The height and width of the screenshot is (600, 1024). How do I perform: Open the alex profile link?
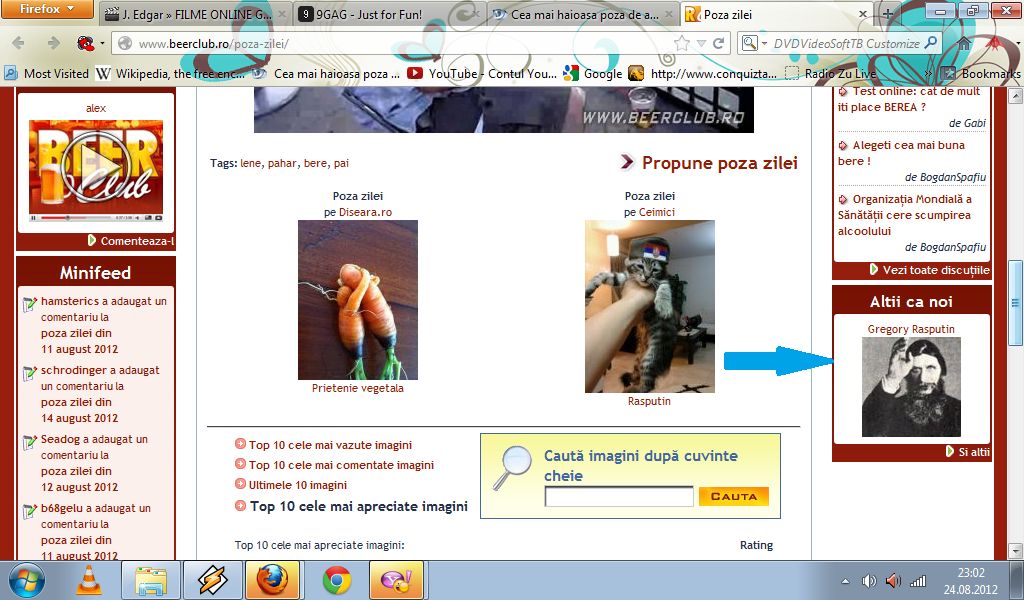96,108
